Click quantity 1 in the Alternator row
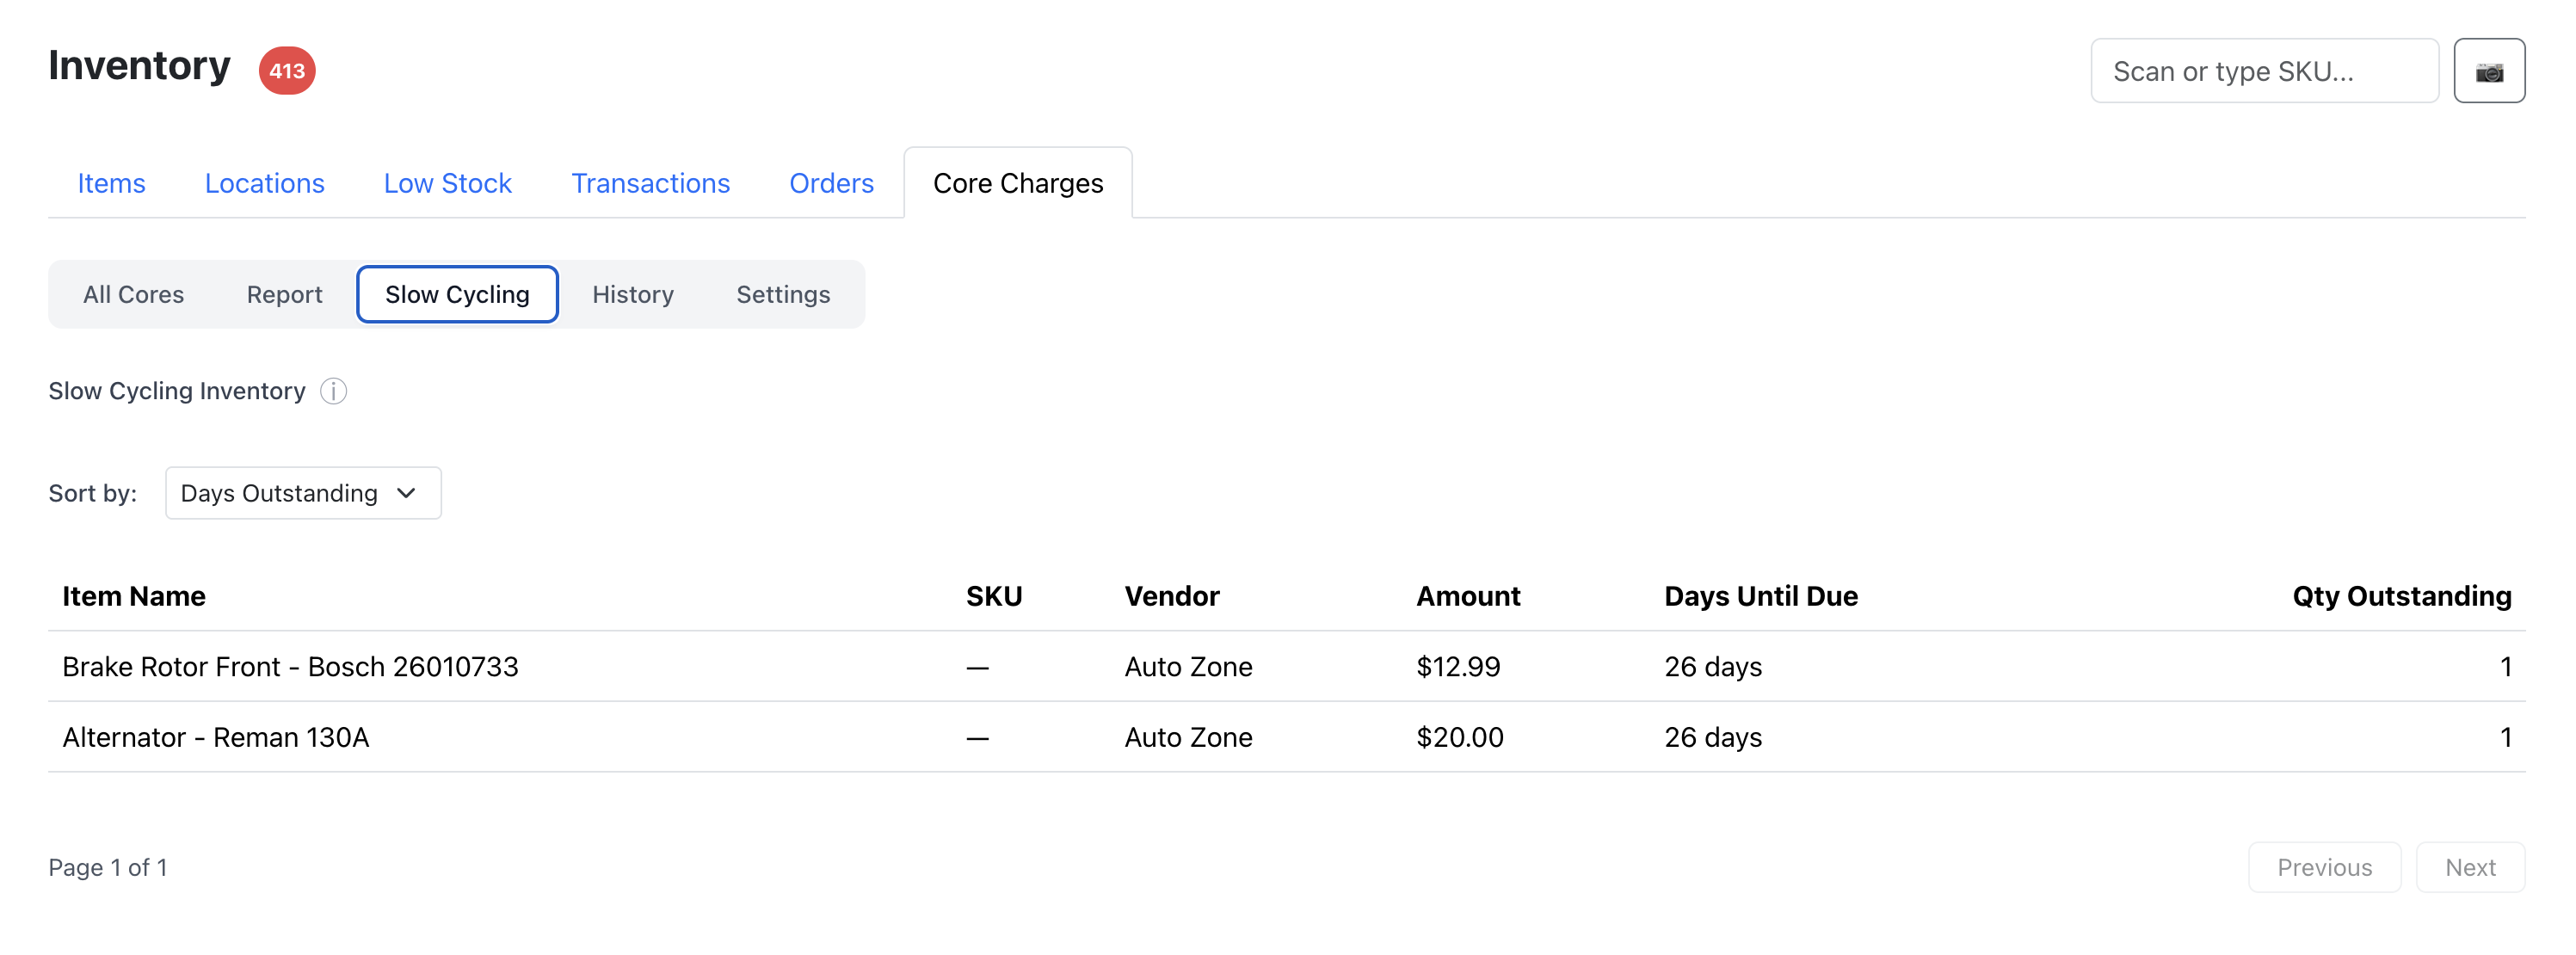This screenshot has height=955, width=2576. (2505, 737)
